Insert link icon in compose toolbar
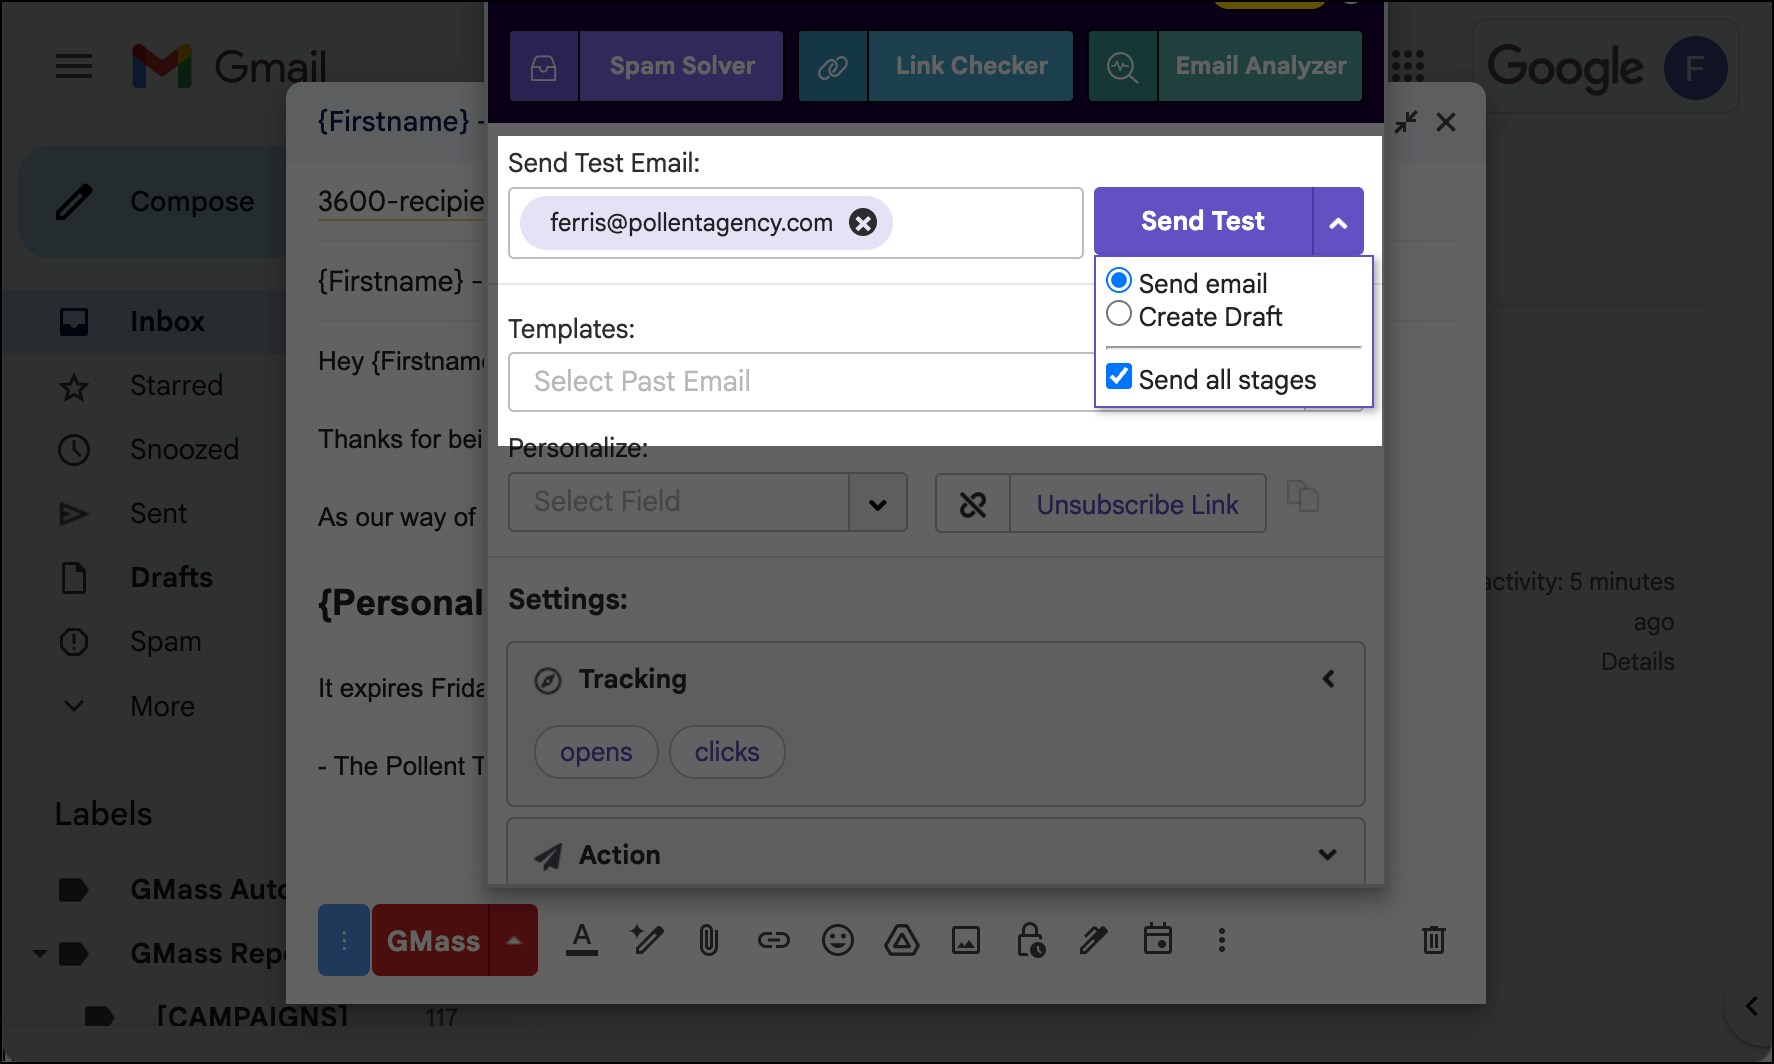Screen dimensions: 1774x1064 [773, 940]
